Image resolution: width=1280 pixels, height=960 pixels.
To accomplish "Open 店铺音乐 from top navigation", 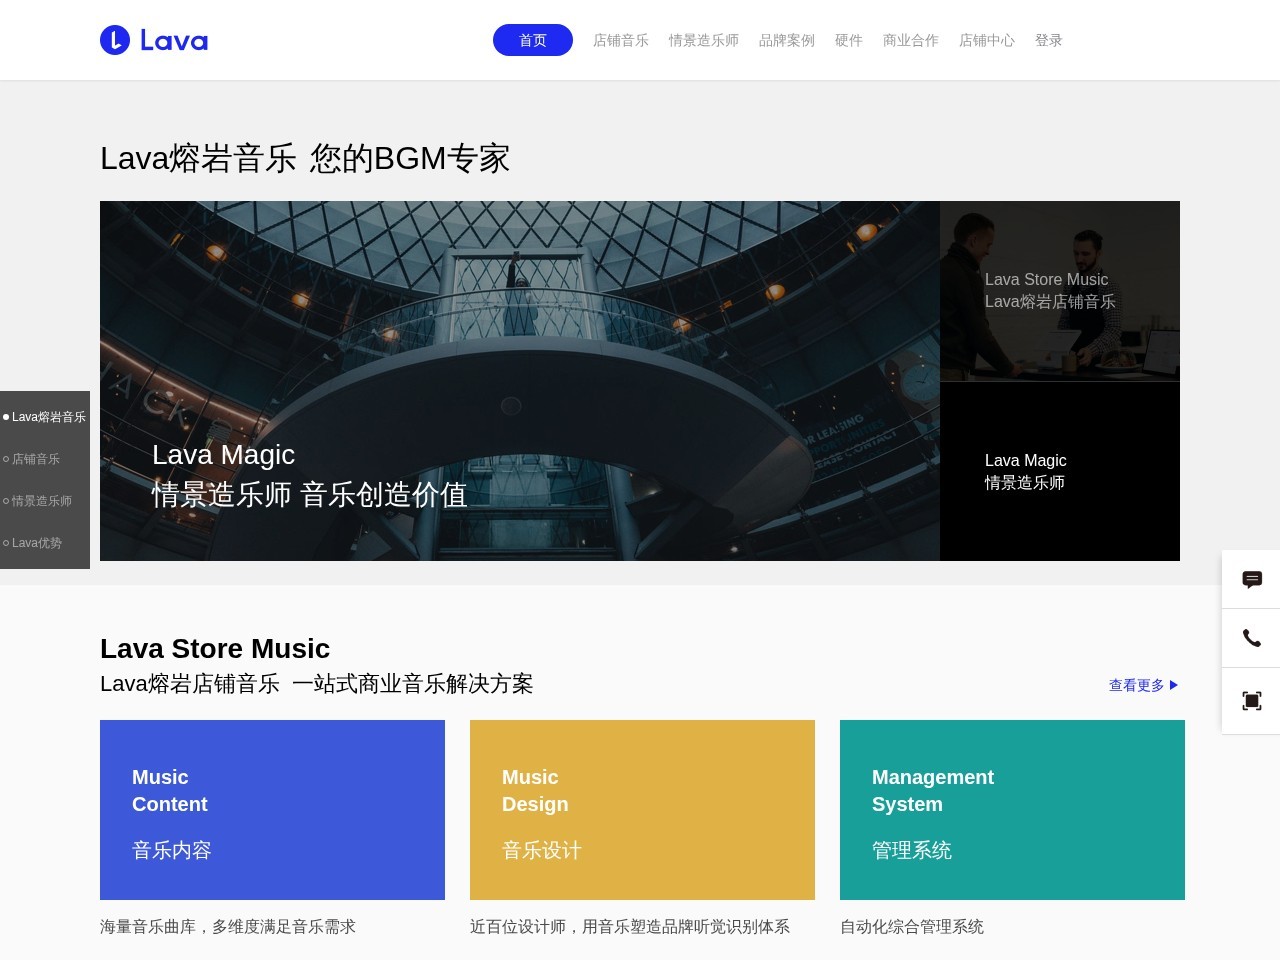I will tap(620, 40).
